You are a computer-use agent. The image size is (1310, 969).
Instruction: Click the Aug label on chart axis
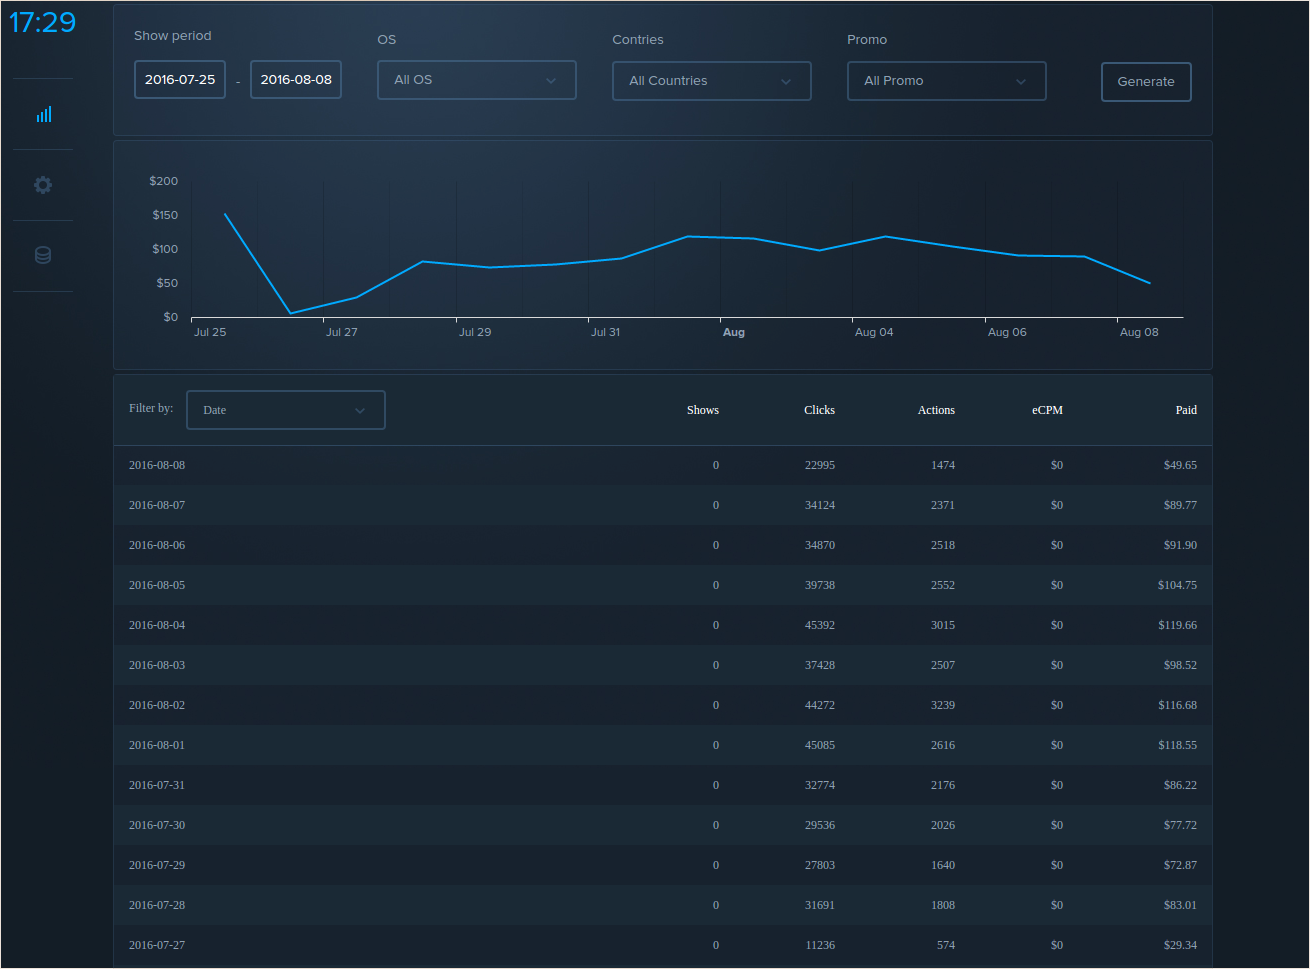point(734,332)
